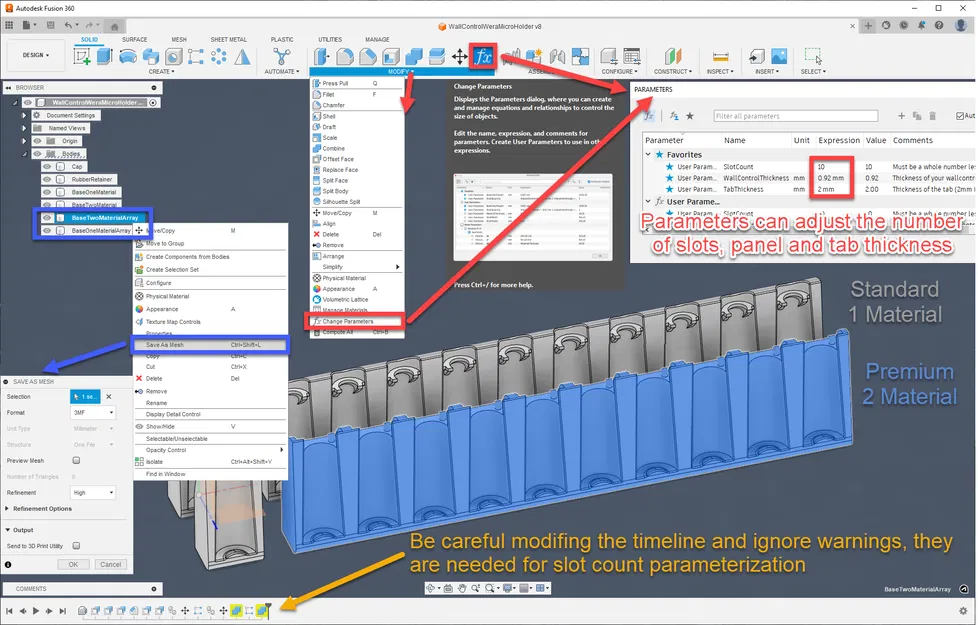Switch to the SURFACE ribbon tab
This screenshot has width=978, height=625.
coord(134,39)
